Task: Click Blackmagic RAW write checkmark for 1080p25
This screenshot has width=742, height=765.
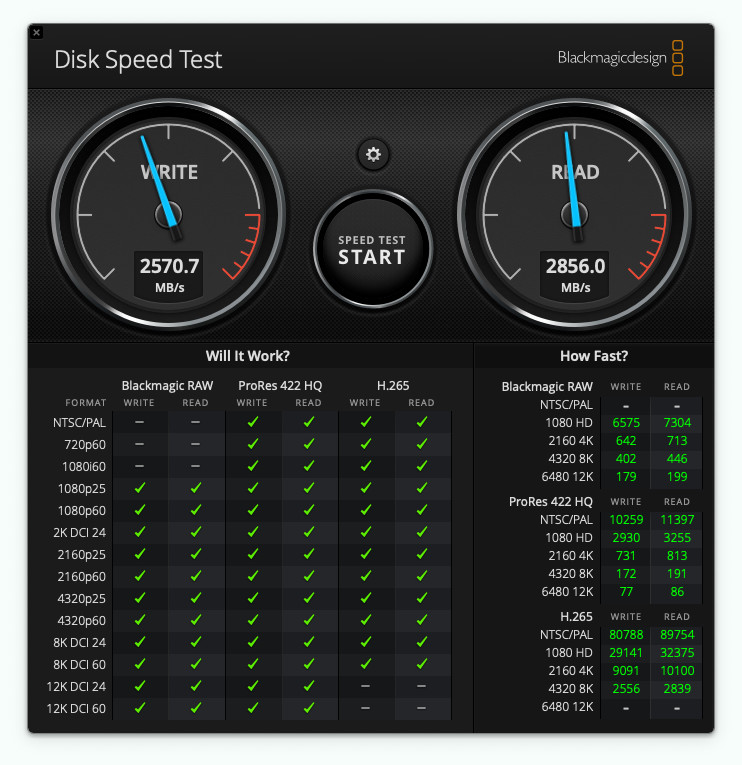Action: point(140,488)
